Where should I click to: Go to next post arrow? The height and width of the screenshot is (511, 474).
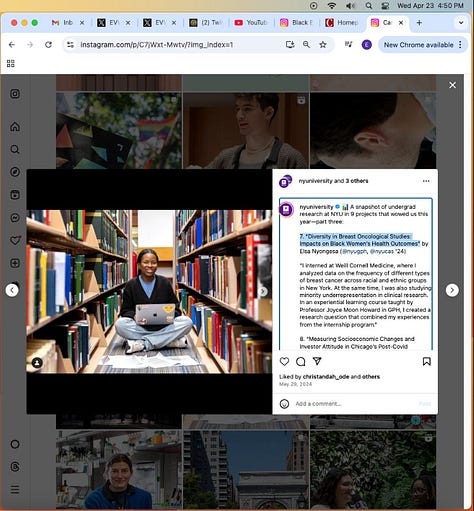[x=452, y=290]
